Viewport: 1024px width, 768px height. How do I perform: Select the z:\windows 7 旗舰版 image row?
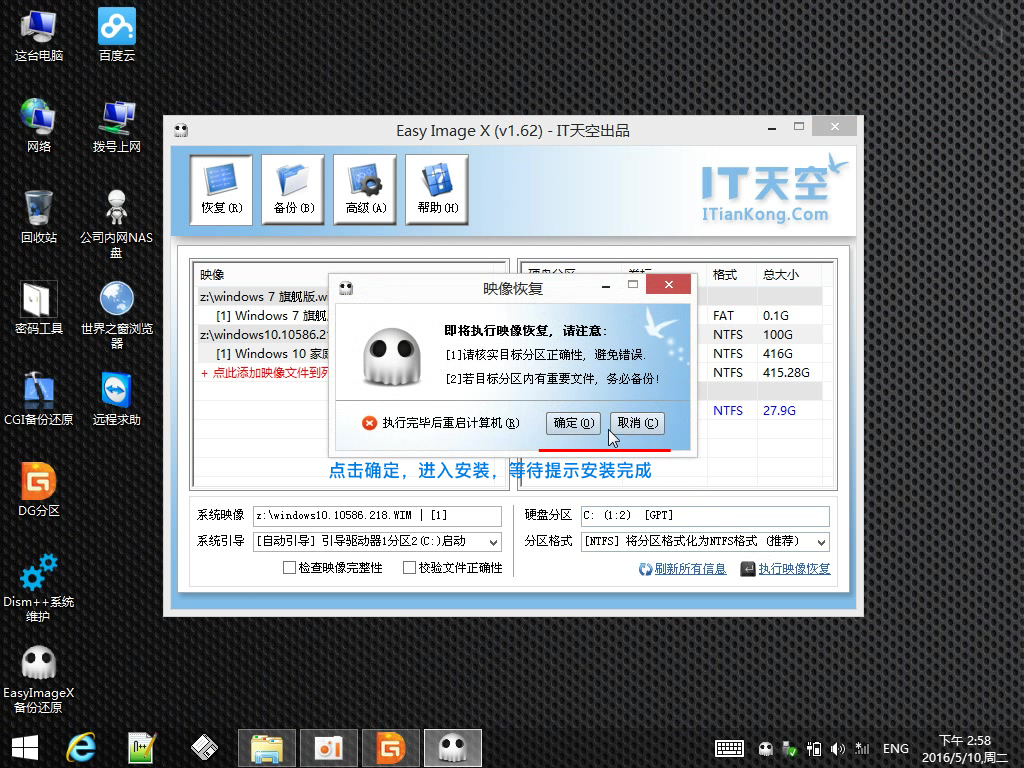[263, 296]
